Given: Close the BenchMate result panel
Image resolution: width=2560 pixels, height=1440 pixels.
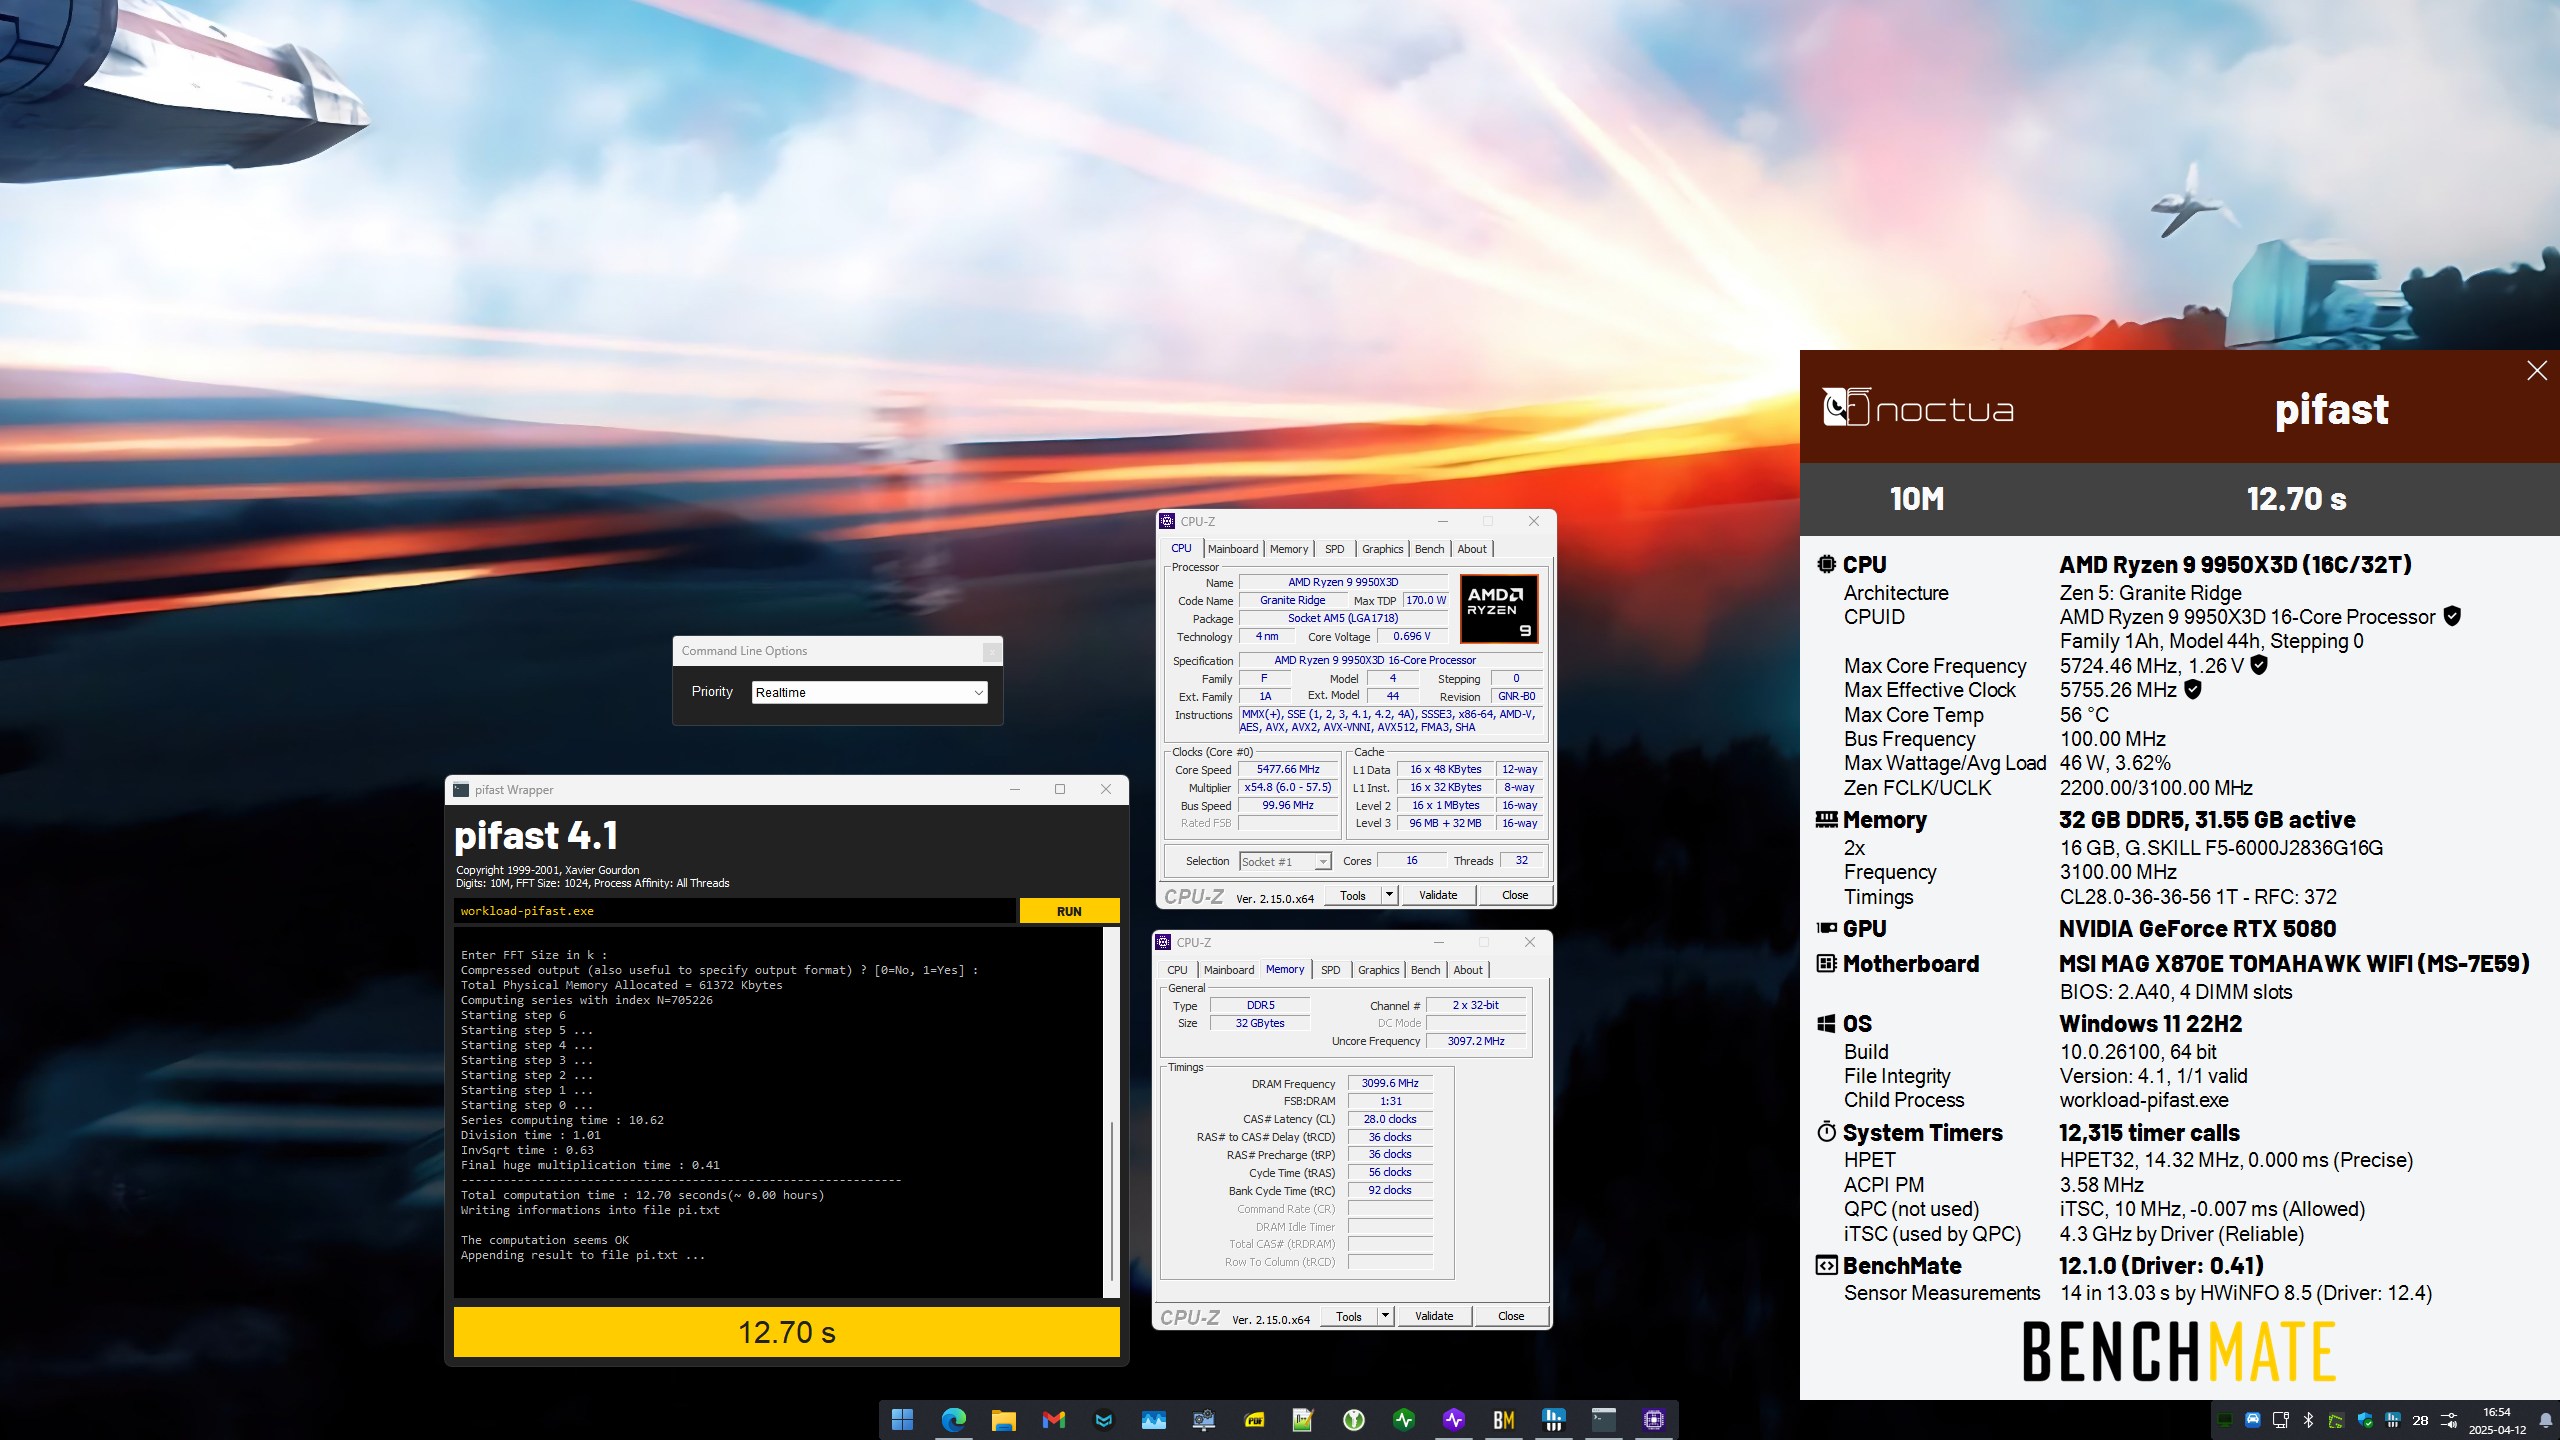Looking at the screenshot, I should tap(2537, 371).
